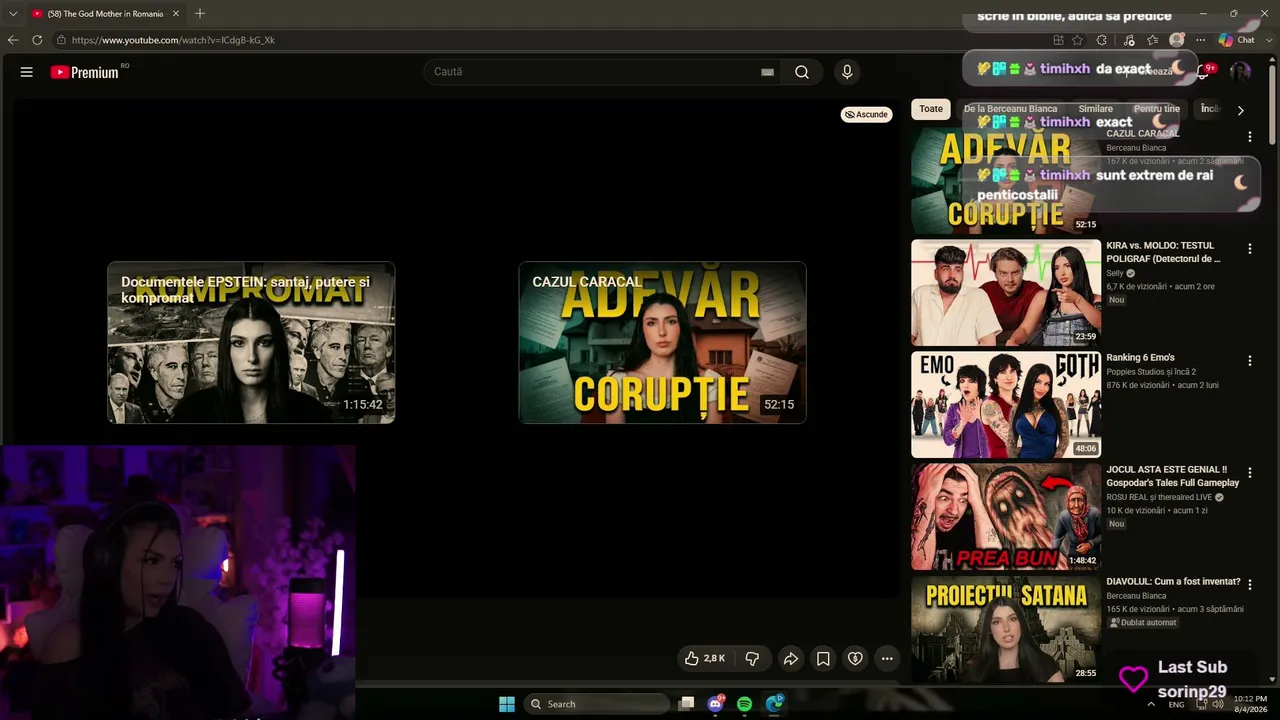This screenshot has width=1280, height=720.
Task: Visit the Selly channel link
Action: pyautogui.click(x=1115, y=273)
